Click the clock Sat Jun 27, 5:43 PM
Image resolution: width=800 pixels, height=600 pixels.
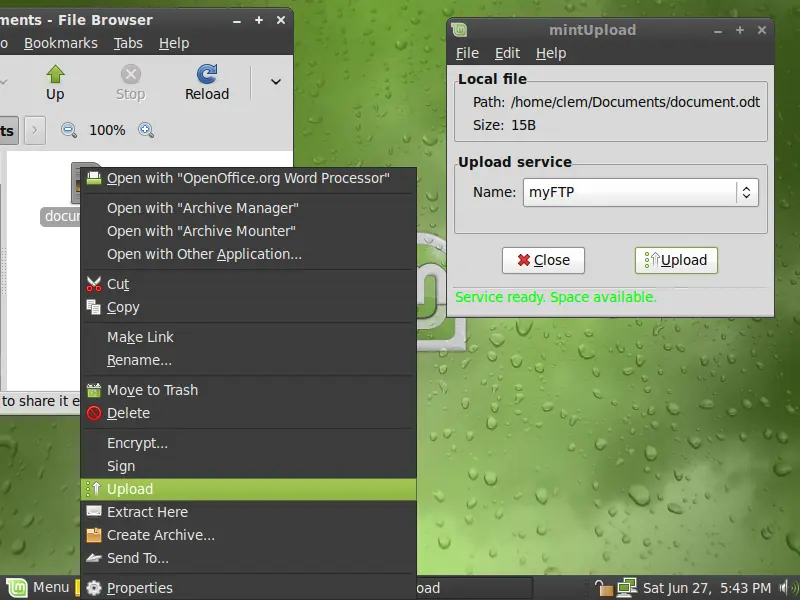(x=707, y=588)
